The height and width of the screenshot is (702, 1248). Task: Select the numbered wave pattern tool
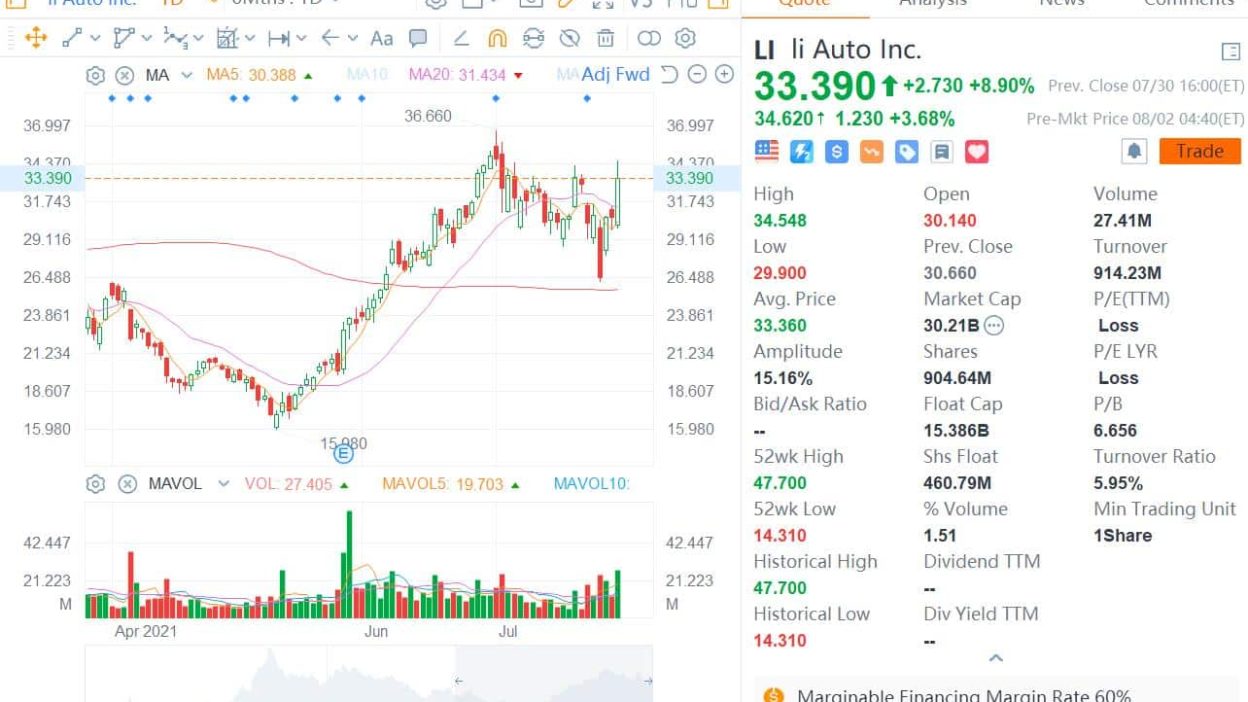175,39
